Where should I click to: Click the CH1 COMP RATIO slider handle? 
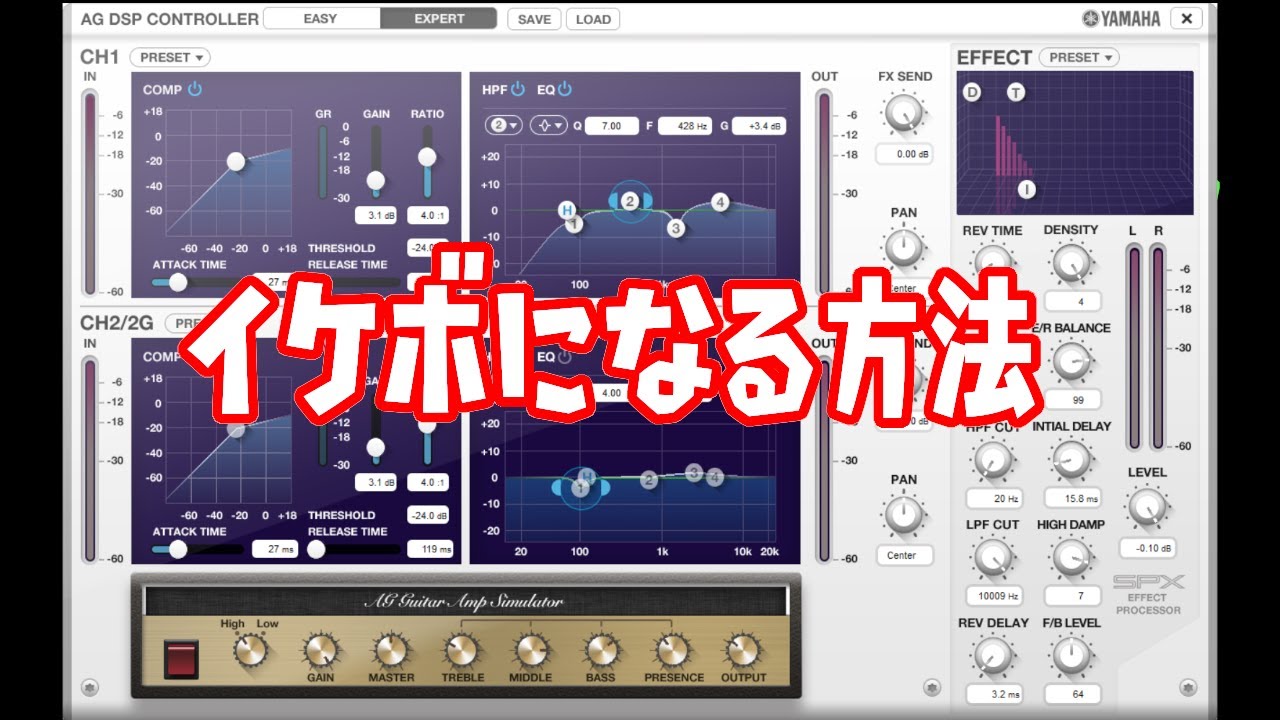point(427,156)
